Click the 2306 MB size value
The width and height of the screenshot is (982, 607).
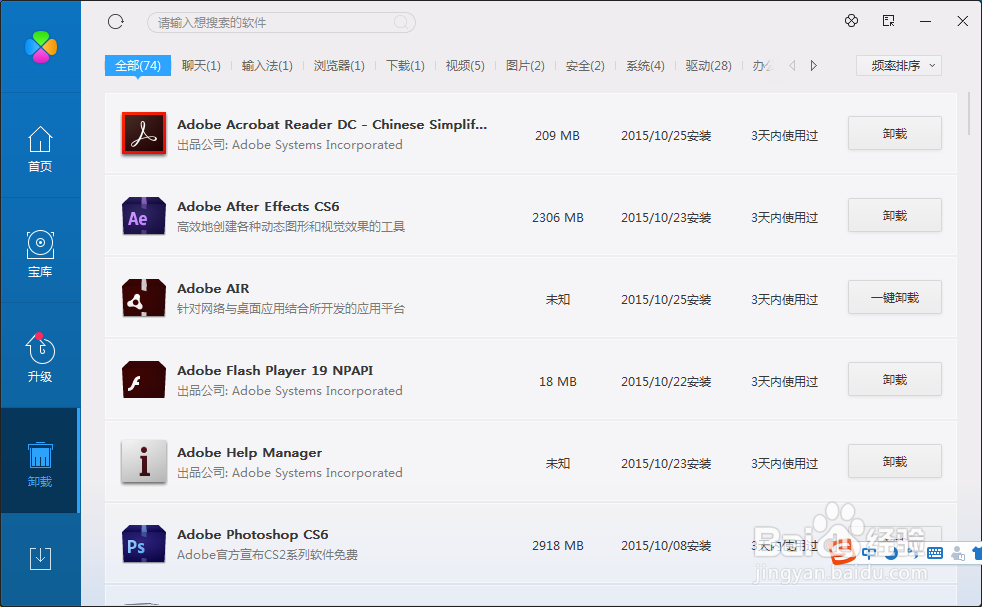(x=557, y=217)
